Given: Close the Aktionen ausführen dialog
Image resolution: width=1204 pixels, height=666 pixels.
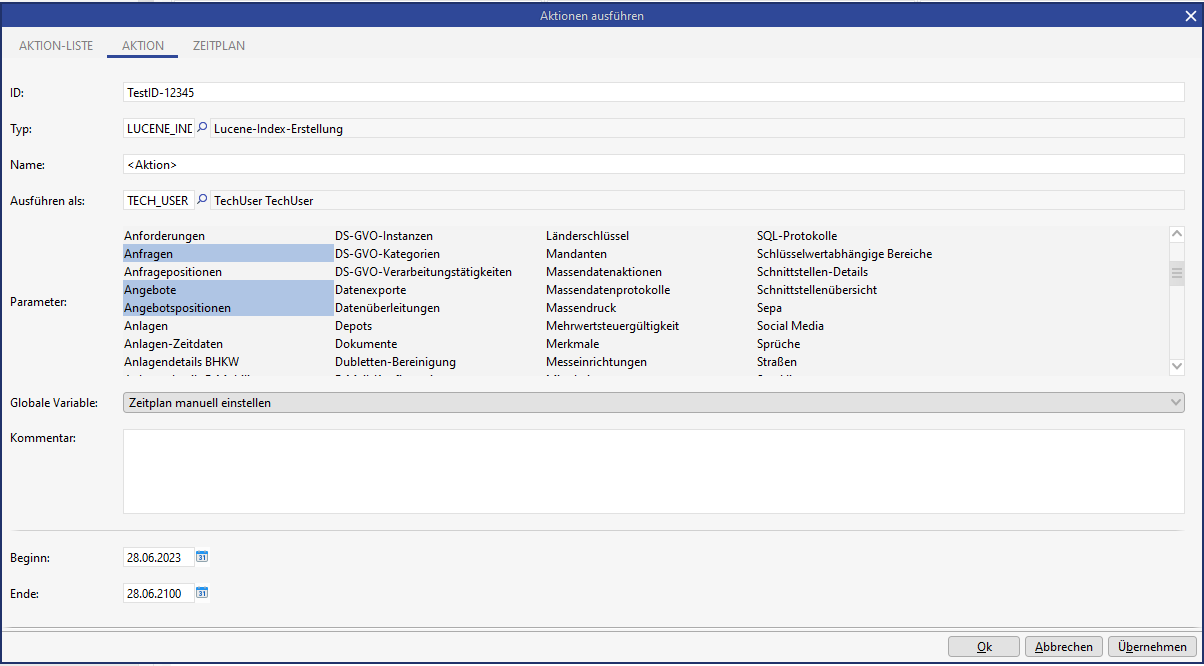Looking at the screenshot, I should 1190,16.
